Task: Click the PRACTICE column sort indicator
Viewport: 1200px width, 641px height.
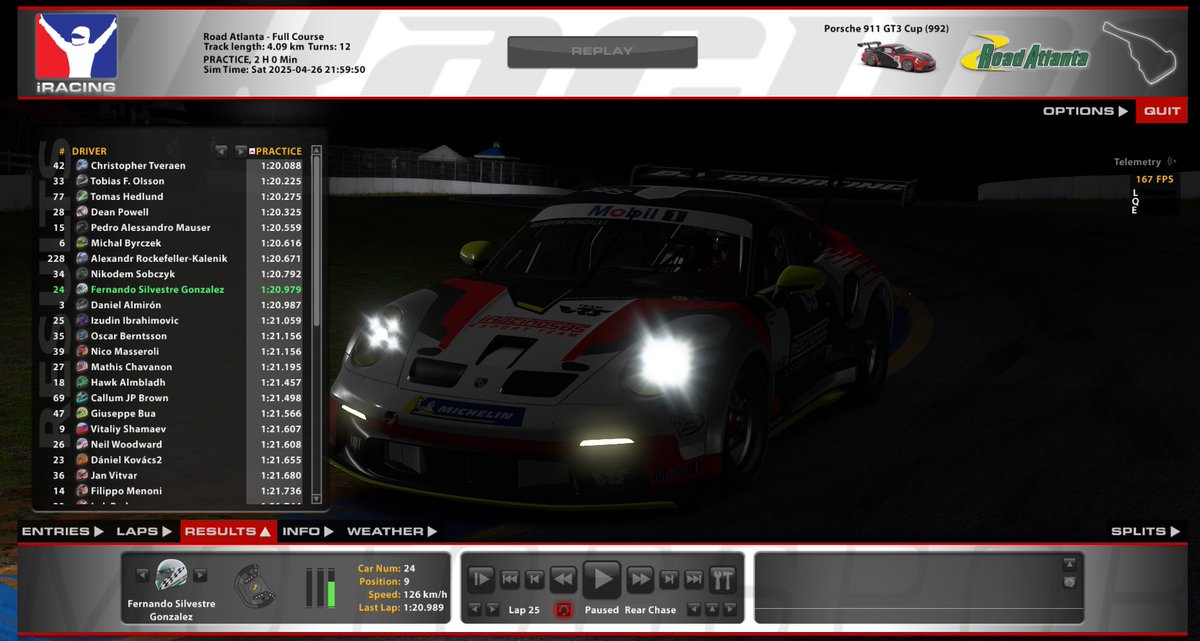Action: [252, 151]
